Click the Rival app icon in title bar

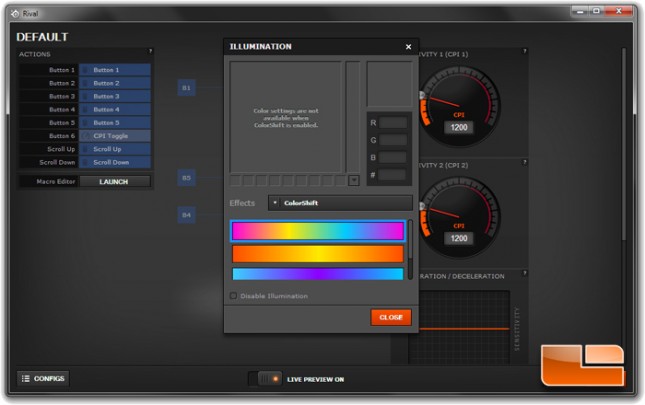pyautogui.click(x=15, y=14)
